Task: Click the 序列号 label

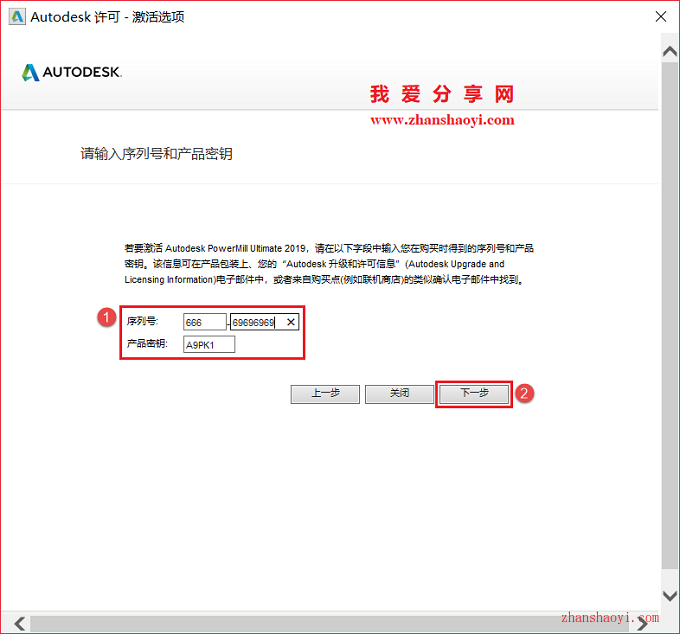Action: (143, 321)
